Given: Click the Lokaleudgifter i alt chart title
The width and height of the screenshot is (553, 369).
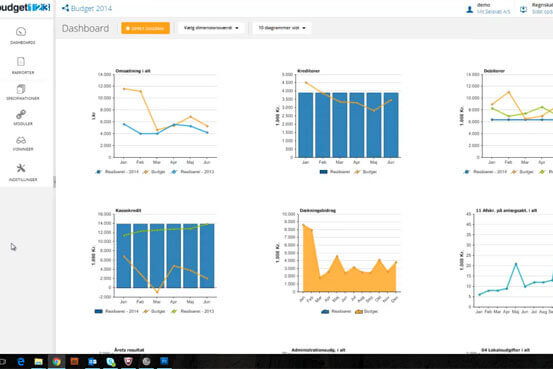Looking at the screenshot, I should click(x=505, y=350).
